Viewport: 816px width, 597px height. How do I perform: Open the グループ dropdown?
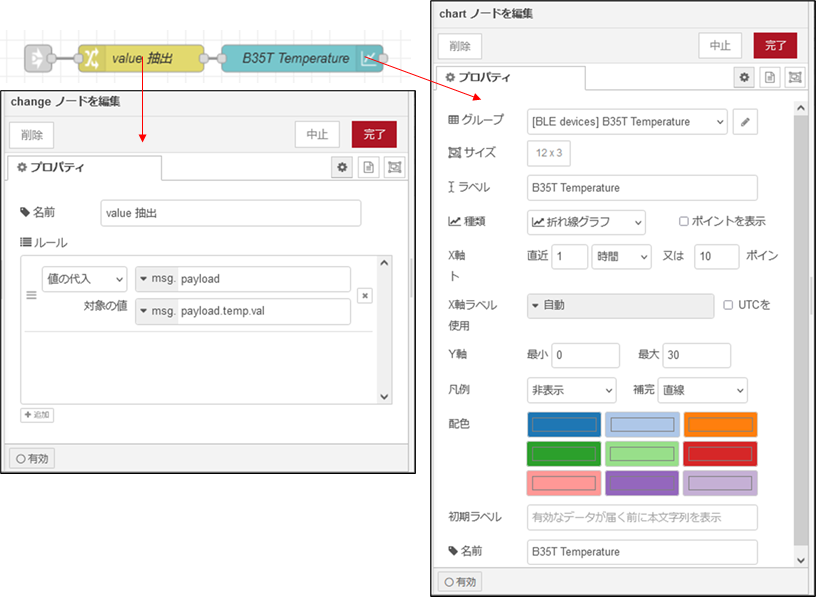[x=627, y=122]
